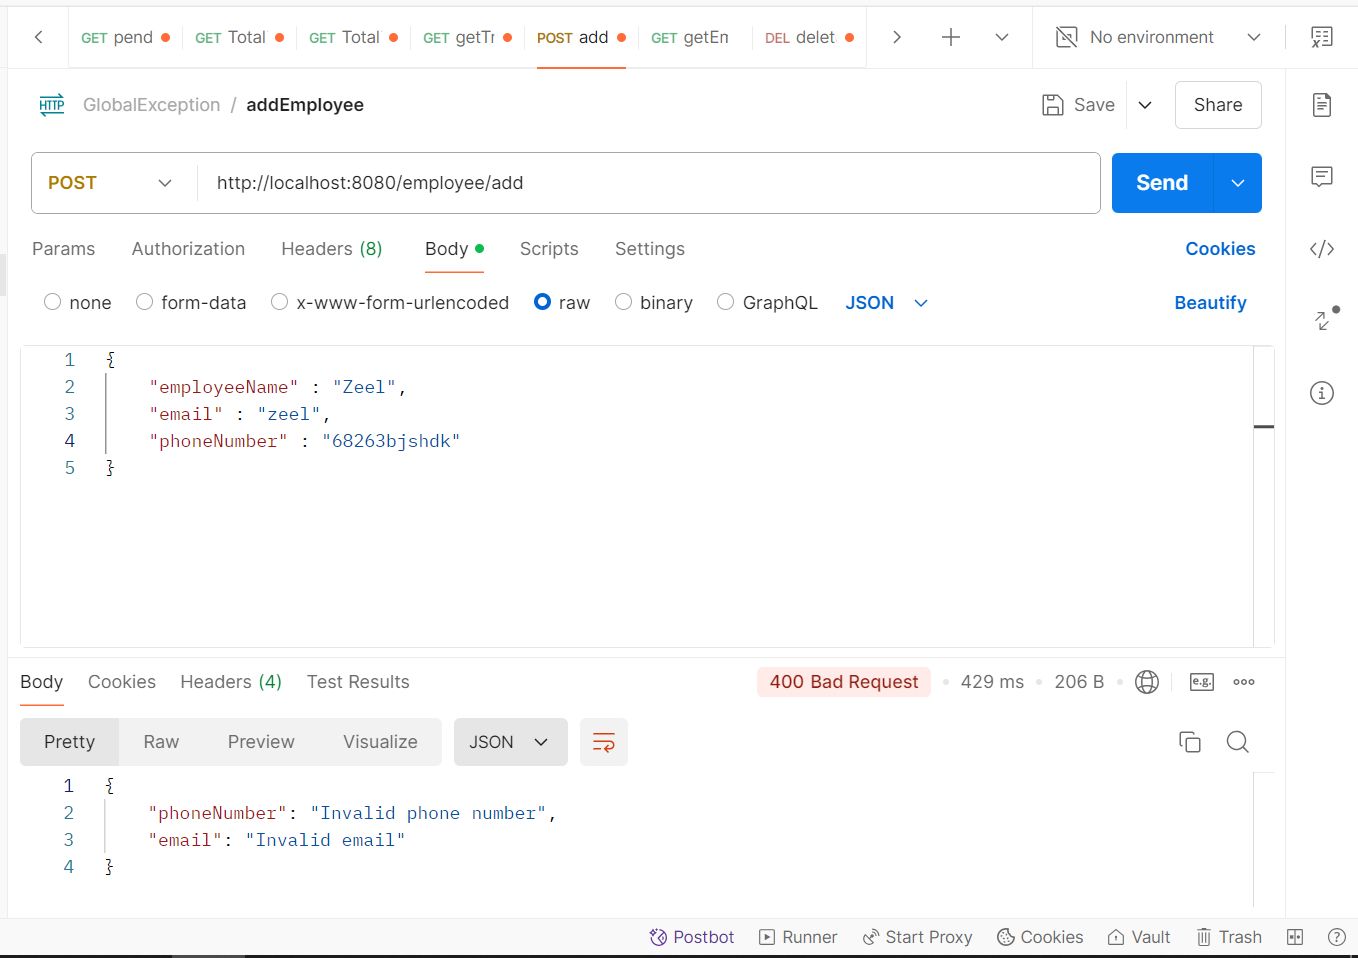Search within the response body

click(x=1237, y=742)
